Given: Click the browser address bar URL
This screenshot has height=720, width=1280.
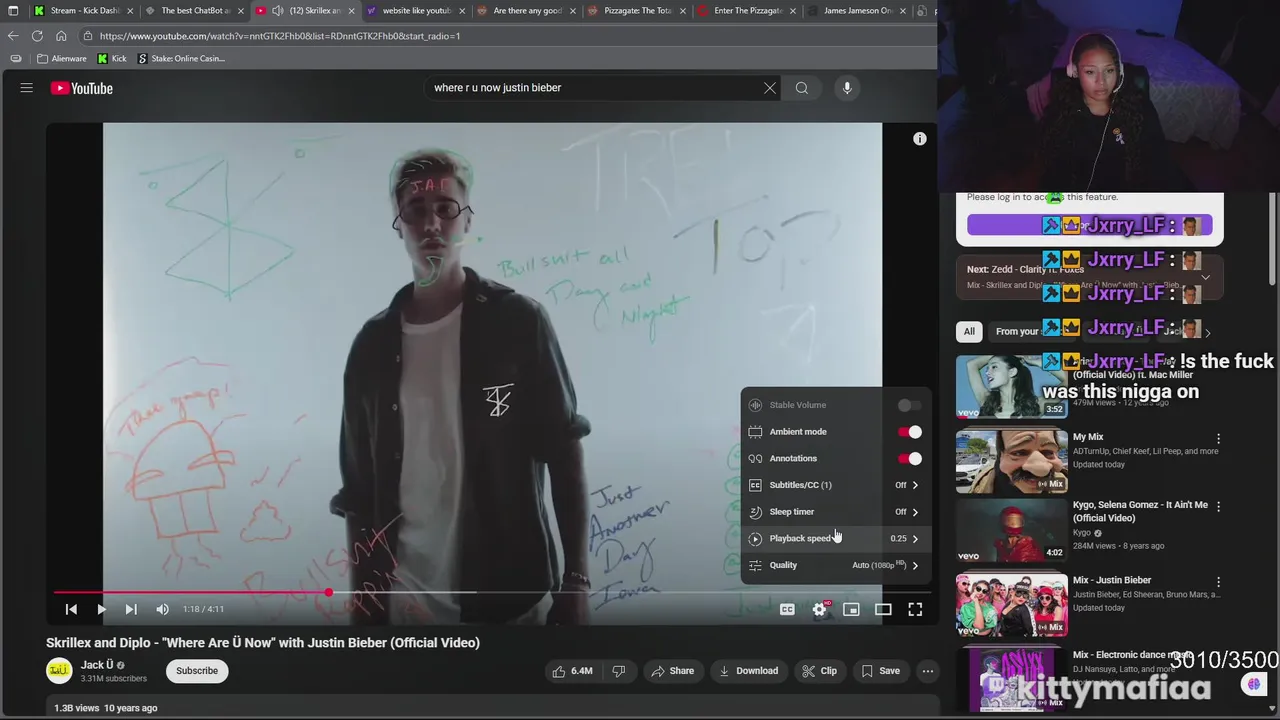Looking at the screenshot, I should point(280,36).
